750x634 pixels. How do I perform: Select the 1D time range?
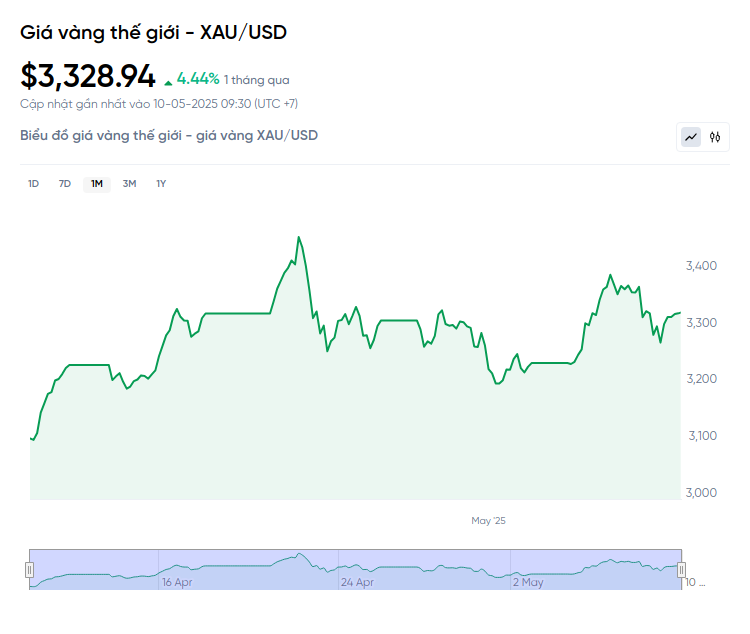point(33,183)
